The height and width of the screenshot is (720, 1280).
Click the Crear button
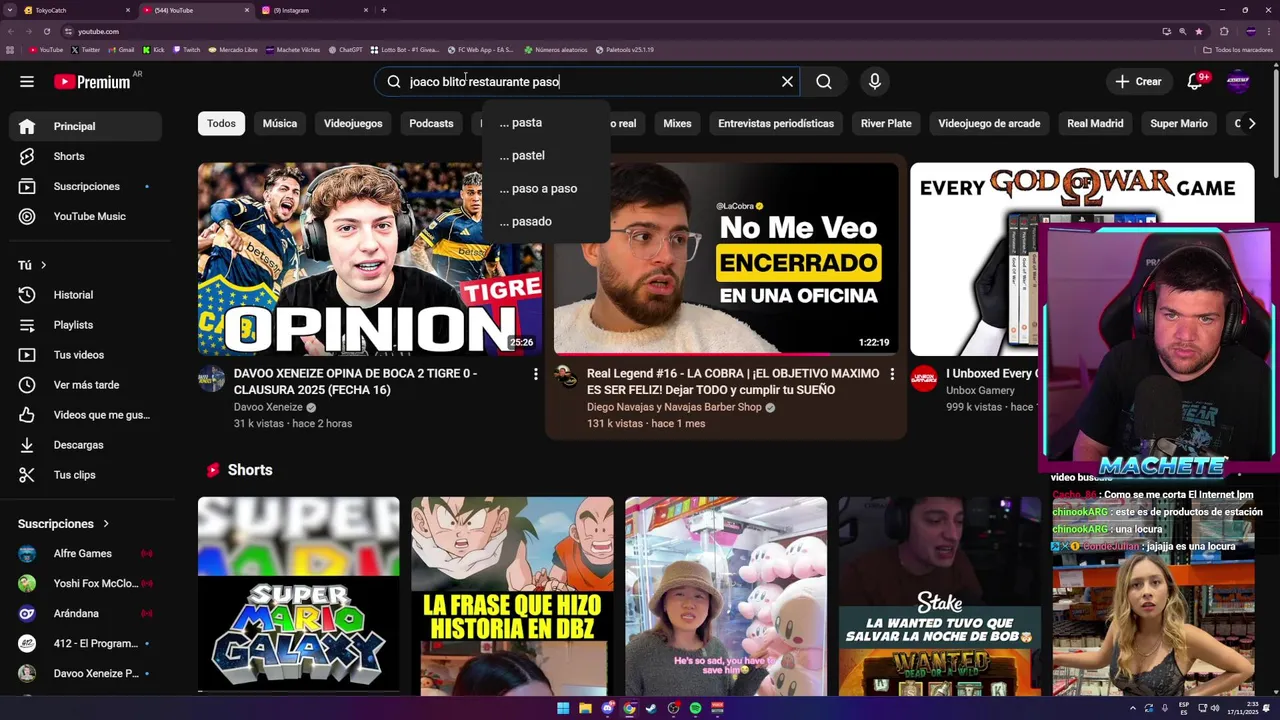click(1138, 82)
